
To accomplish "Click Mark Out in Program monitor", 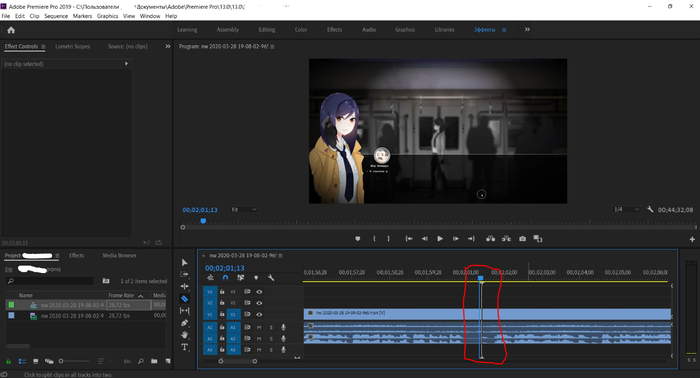I will [x=388, y=239].
